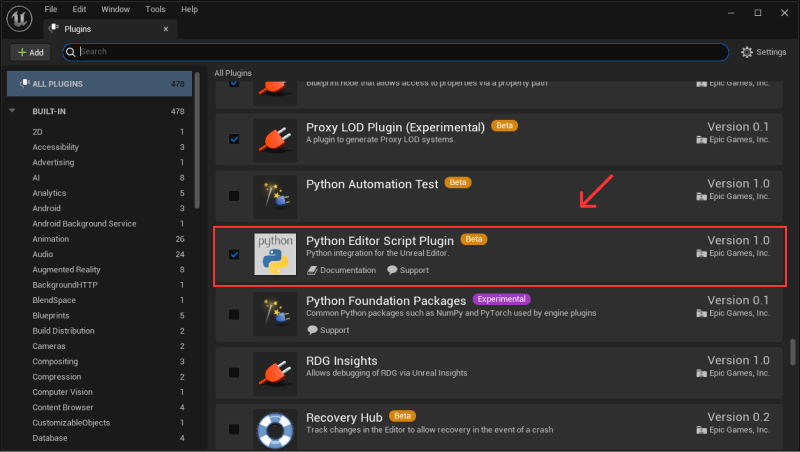
Task: Click the All Plugins category icon in sidebar
Action: pos(24,83)
